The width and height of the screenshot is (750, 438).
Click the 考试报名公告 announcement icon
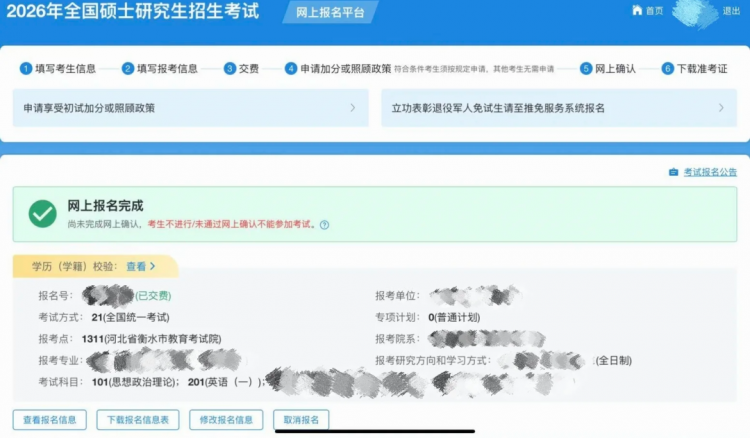673,172
